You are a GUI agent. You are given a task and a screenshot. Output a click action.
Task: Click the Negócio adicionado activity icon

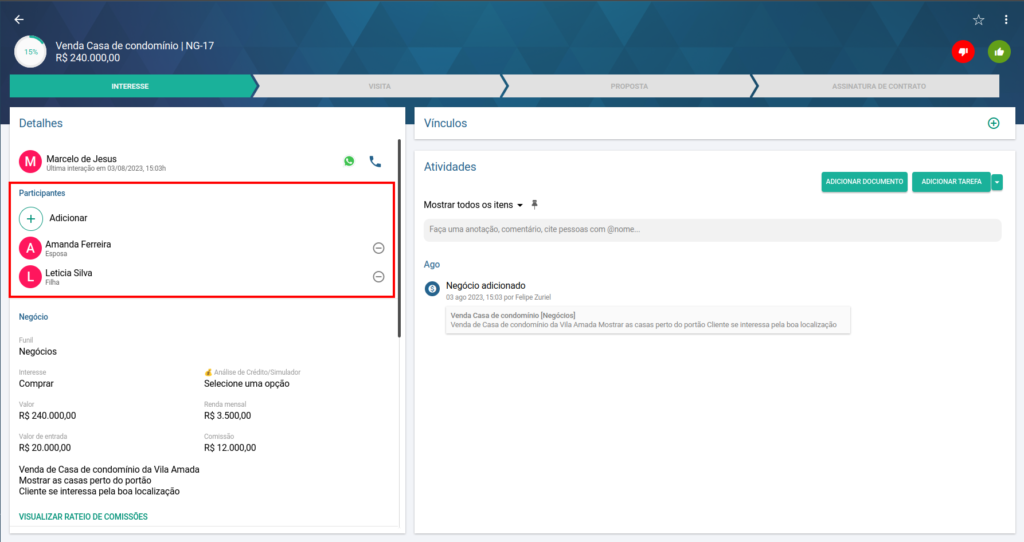pyautogui.click(x=432, y=289)
